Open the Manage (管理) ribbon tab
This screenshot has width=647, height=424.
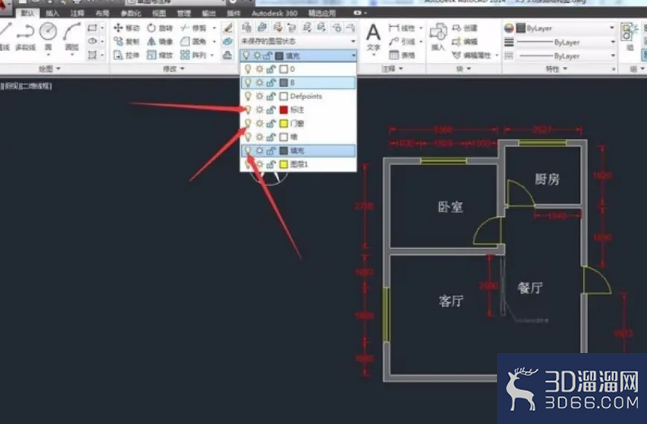point(184,13)
